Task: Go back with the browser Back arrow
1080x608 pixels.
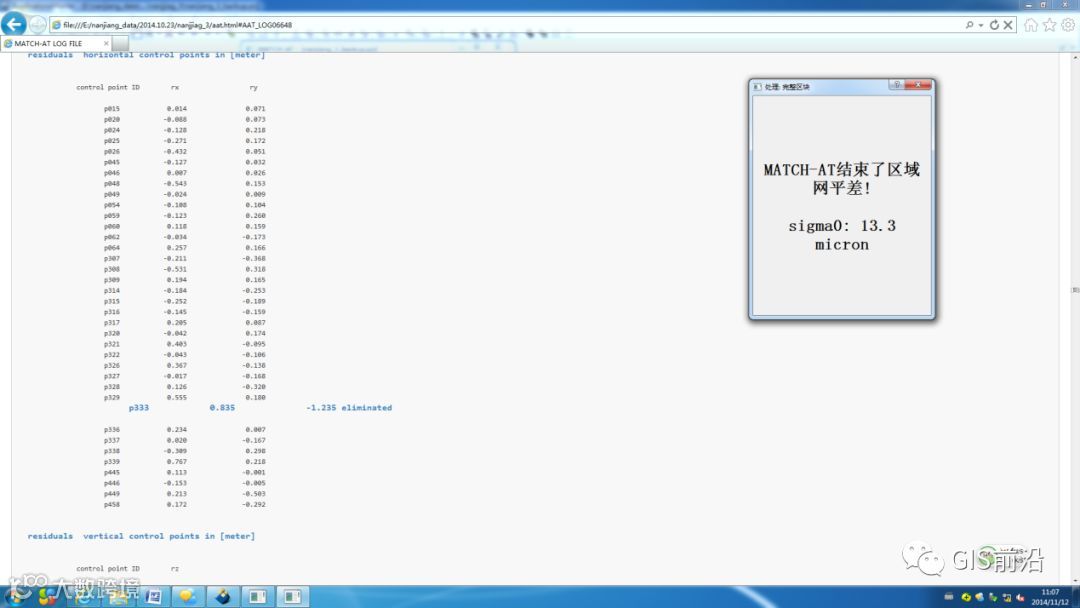Action: coord(14,24)
